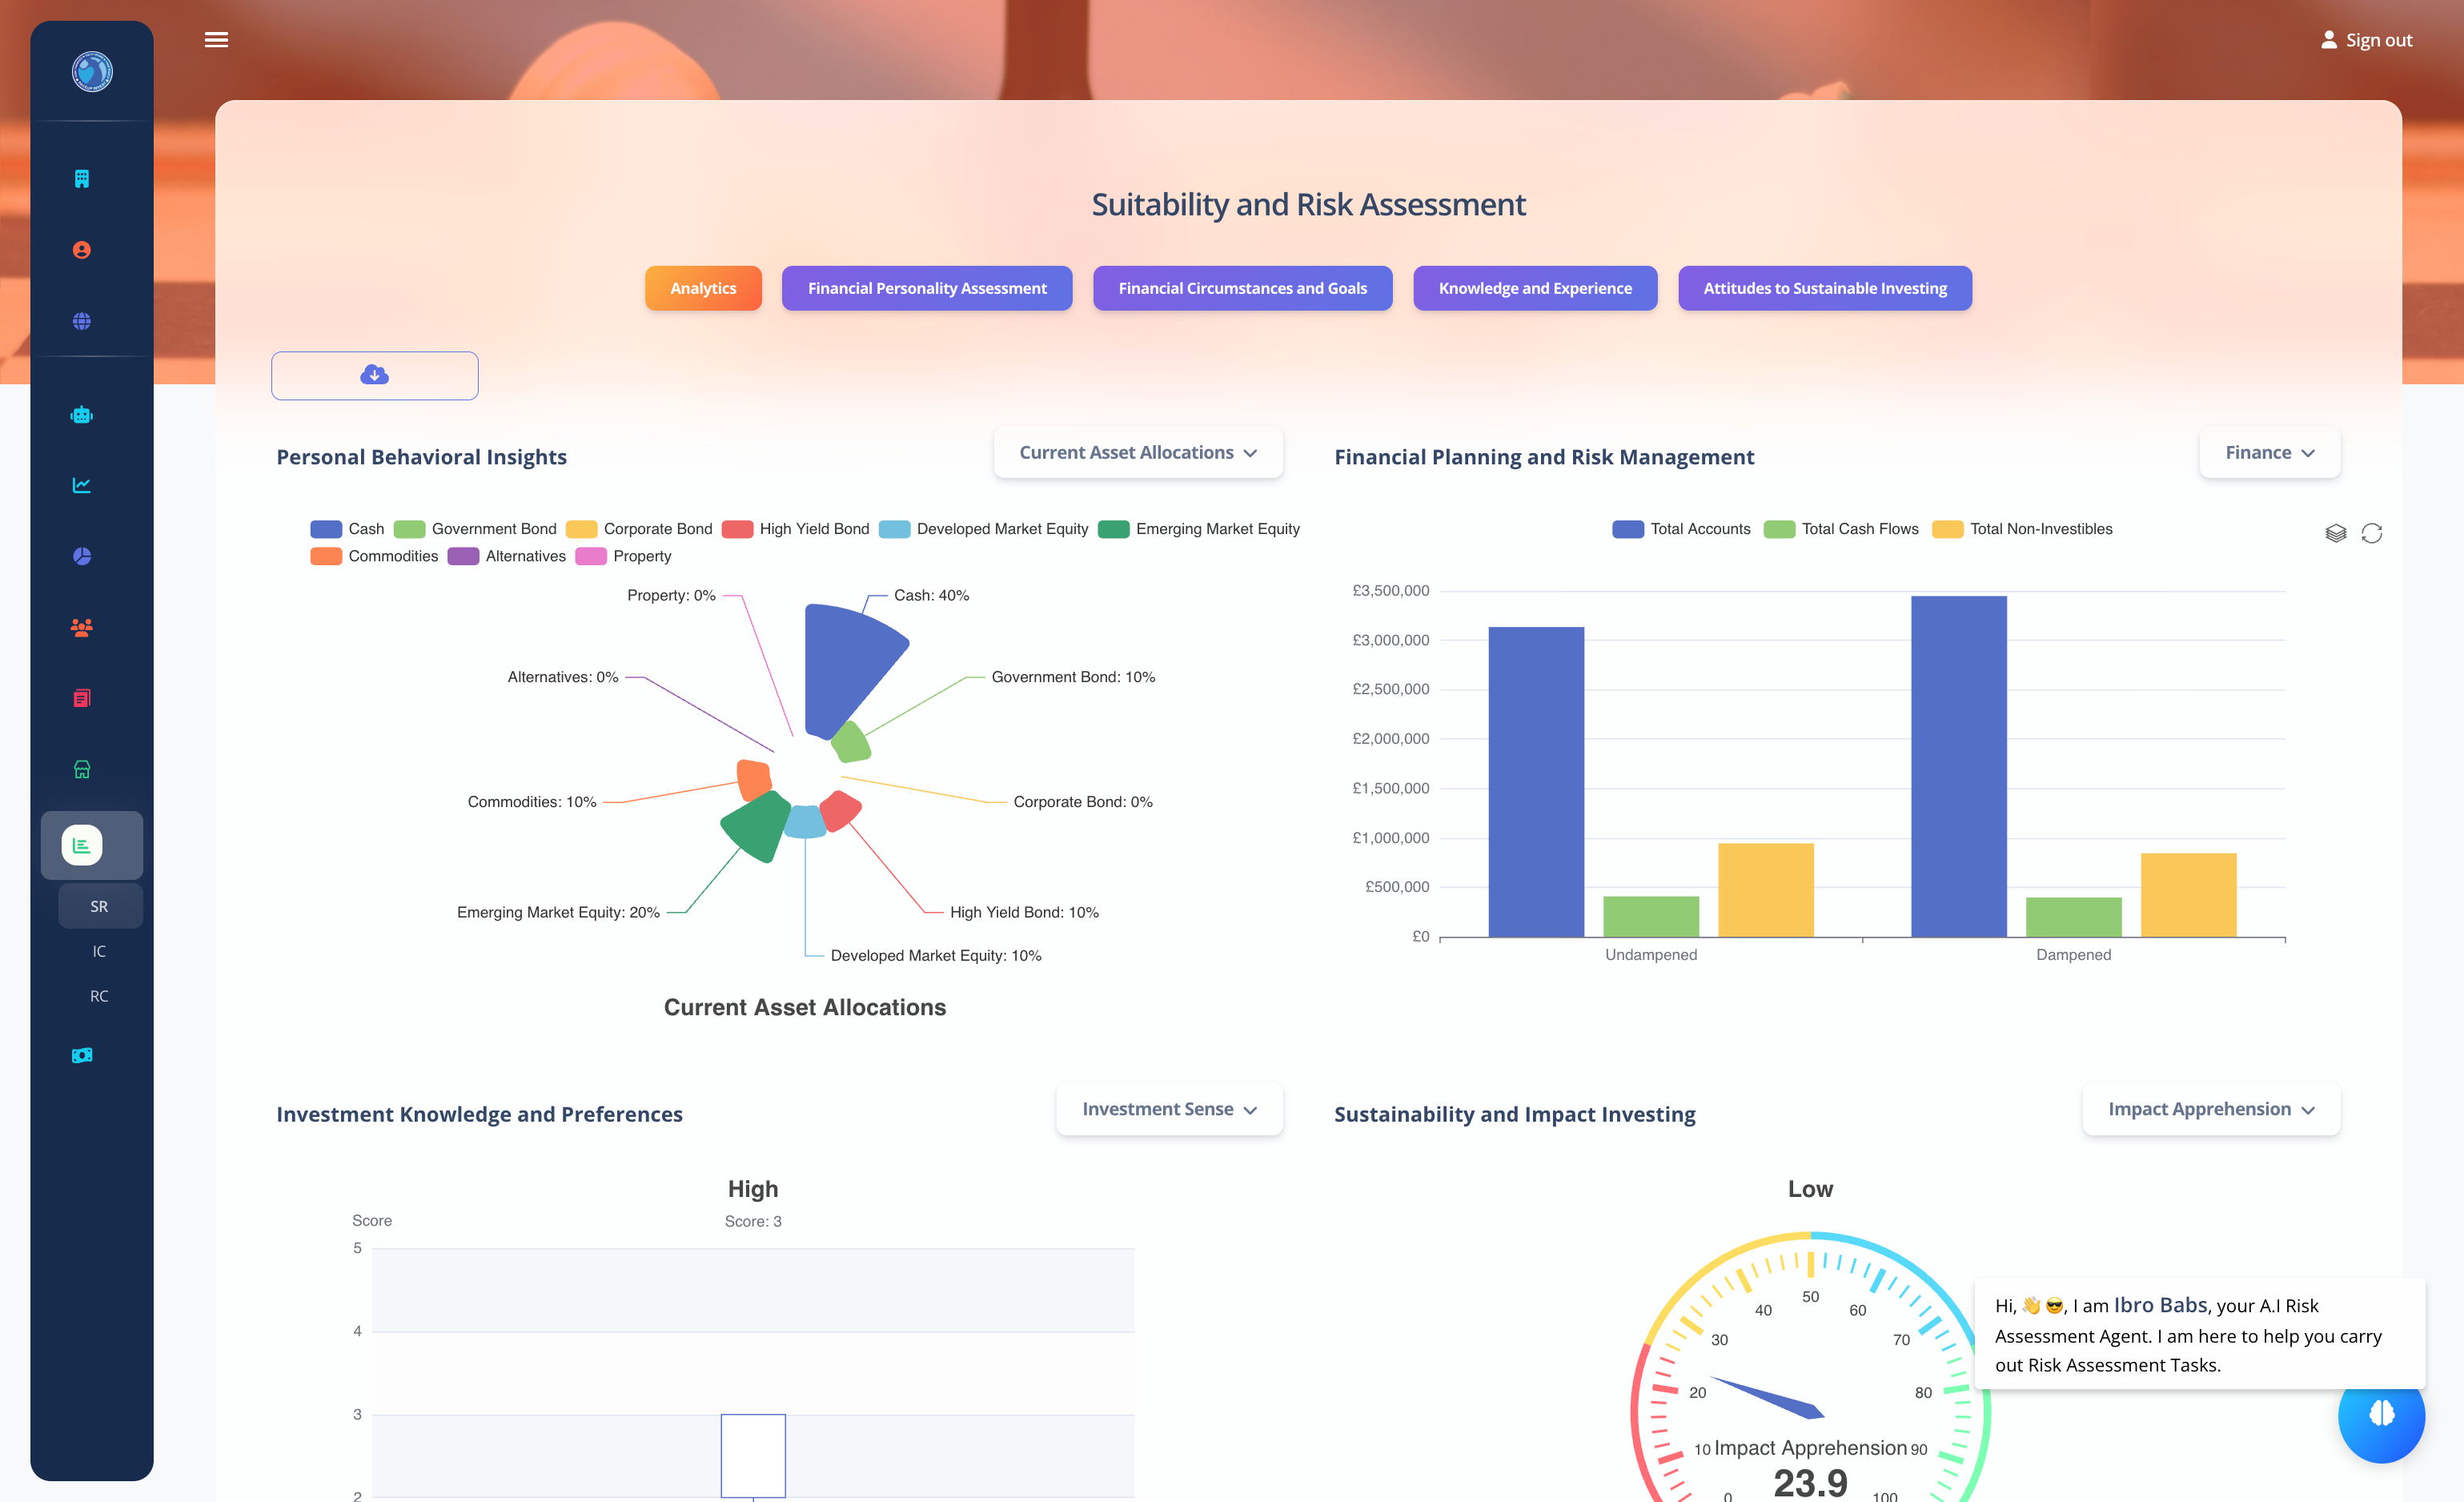Open the SR sub-item under the active sidebar section

[99, 905]
